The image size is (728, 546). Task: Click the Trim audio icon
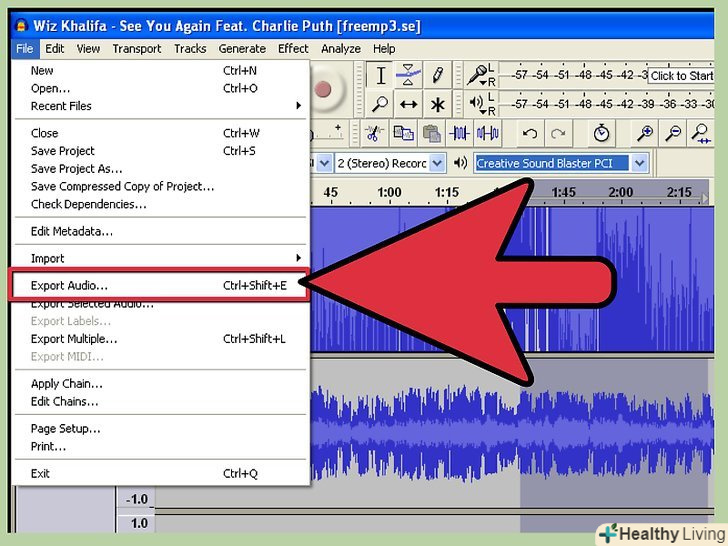459,133
